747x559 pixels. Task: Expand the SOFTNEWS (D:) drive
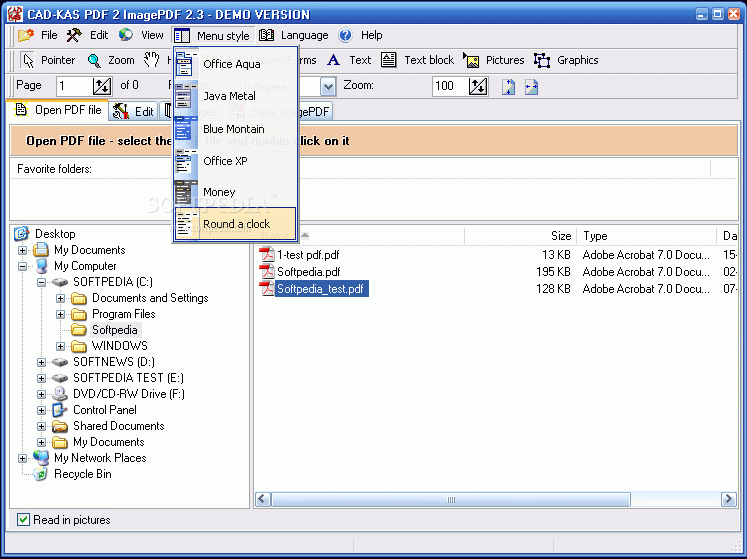pos(41,362)
